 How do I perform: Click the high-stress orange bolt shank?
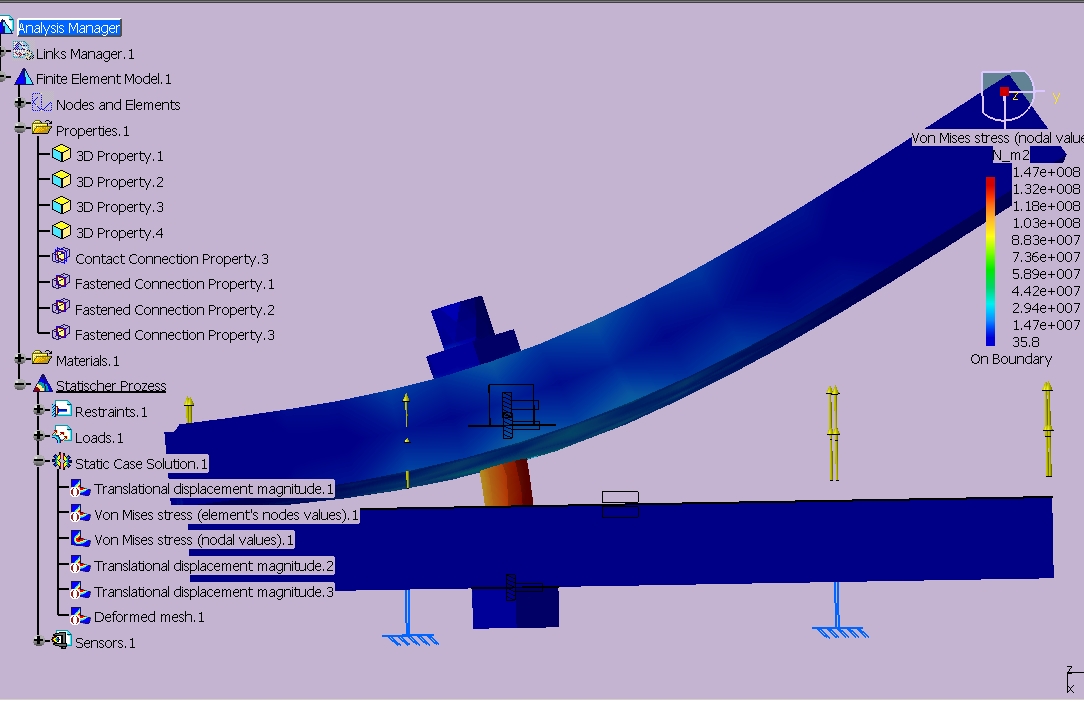[x=507, y=483]
